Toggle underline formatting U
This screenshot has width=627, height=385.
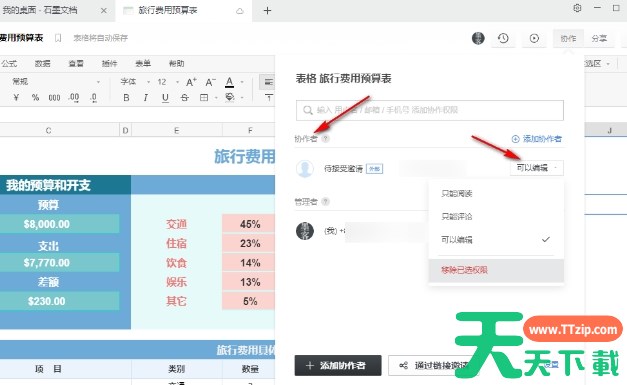pyautogui.click(x=165, y=98)
